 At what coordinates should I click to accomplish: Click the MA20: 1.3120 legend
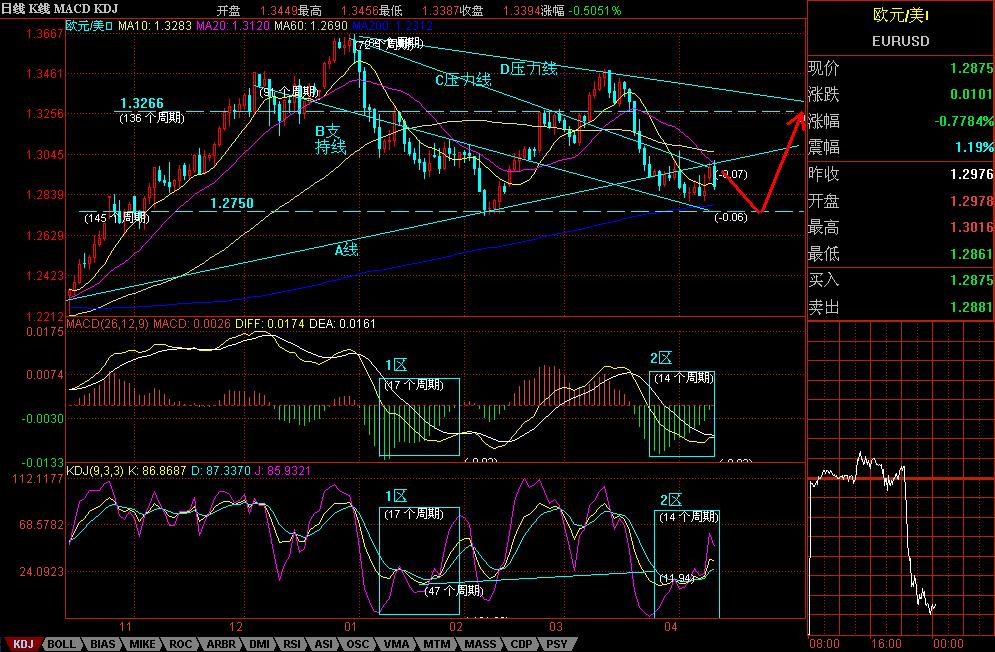(233, 26)
